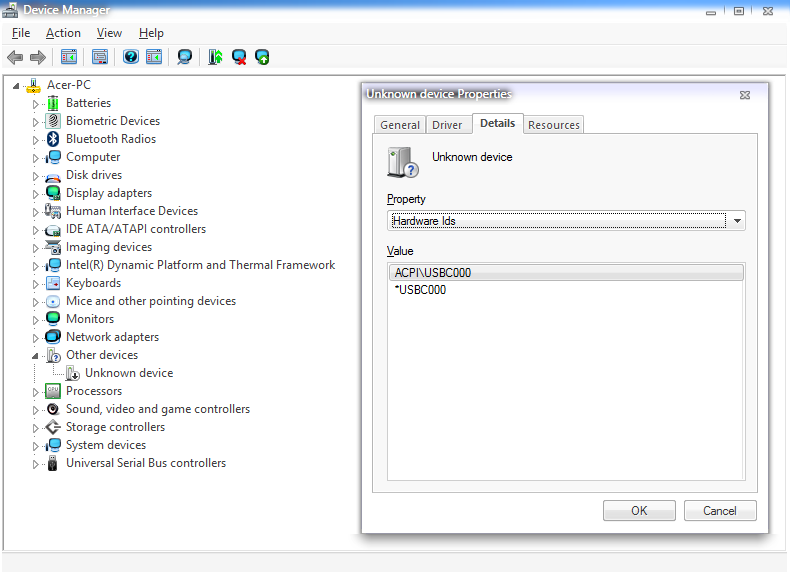Select the Storage controllers label
This screenshot has width=790, height=574.
pyautogui.click(x=115, y=427)
